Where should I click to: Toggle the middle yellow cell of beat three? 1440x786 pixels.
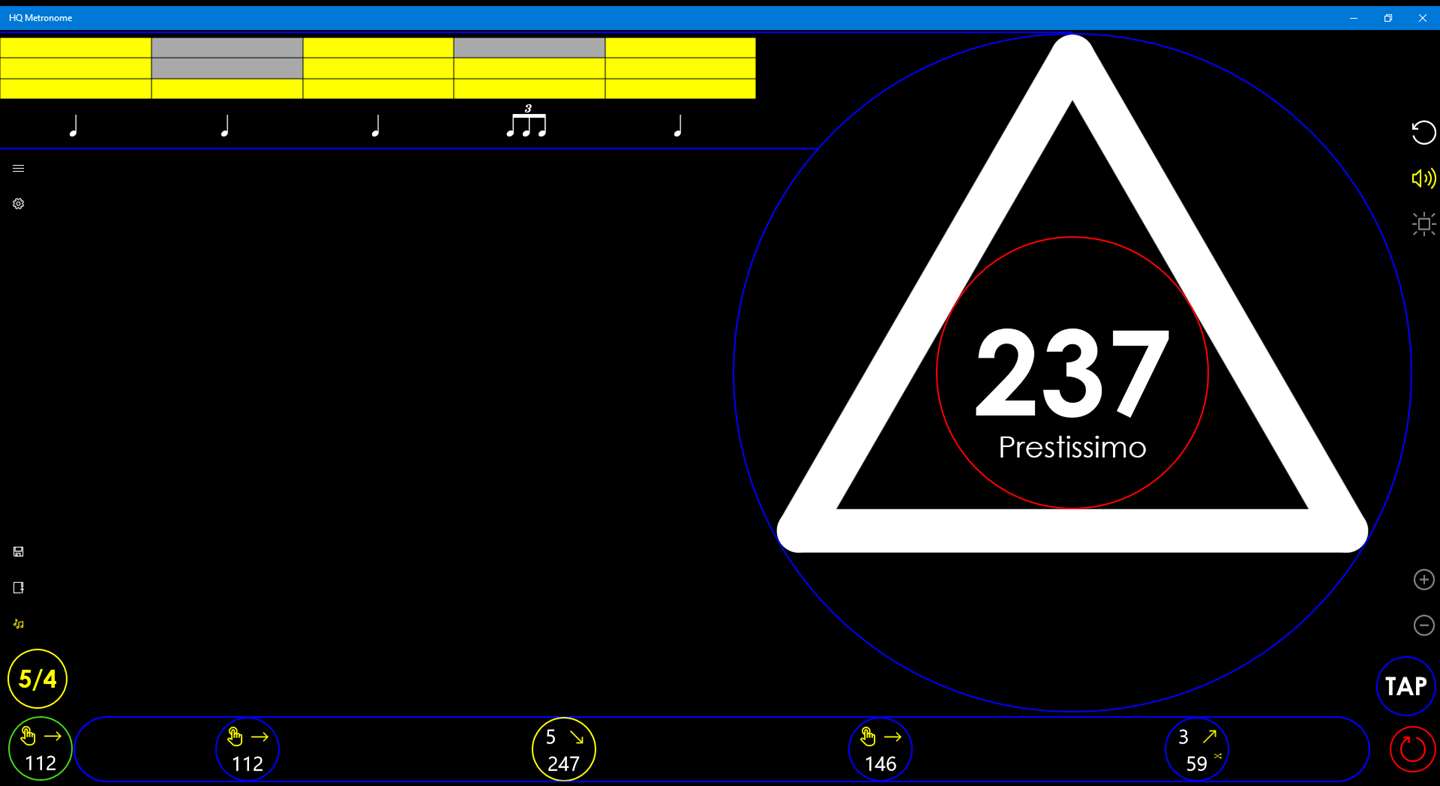pos(378,68)
